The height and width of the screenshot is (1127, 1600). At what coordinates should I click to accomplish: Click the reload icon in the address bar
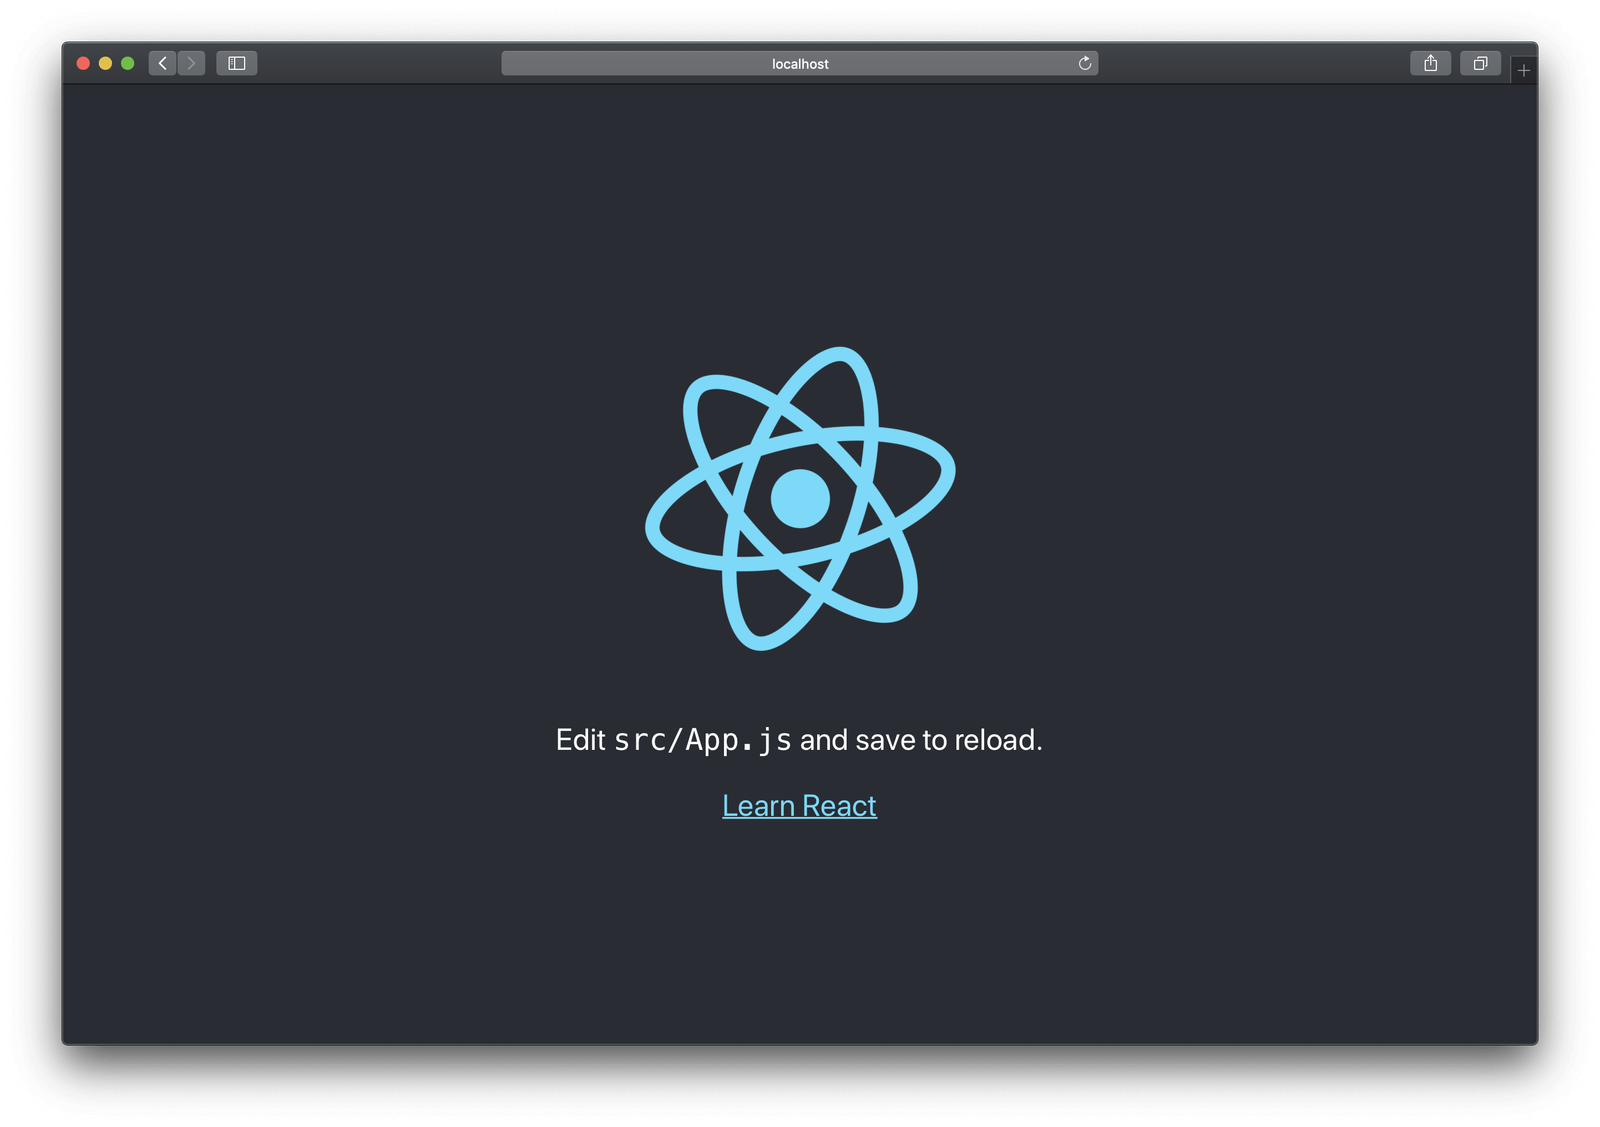pyautogui.click(x=1085, y=63)
